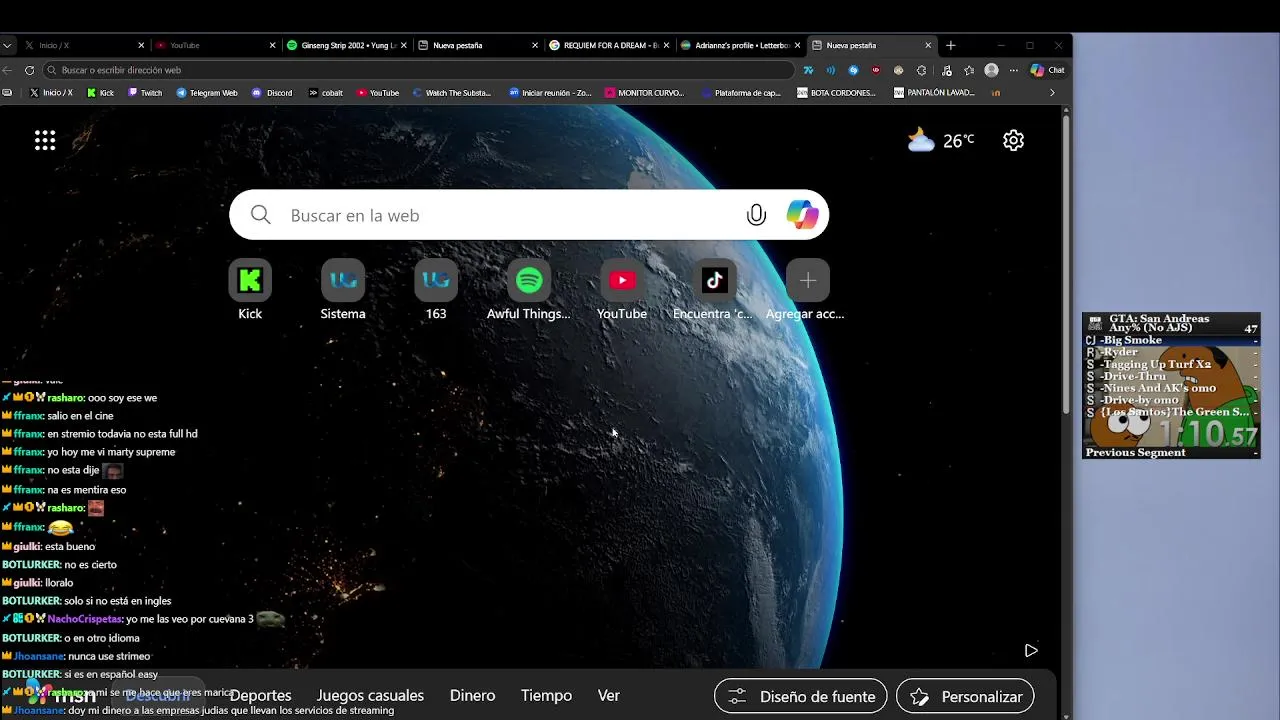The image size is (1280, 720).
Task: Open the uBlock Origin extension icon
Action: click(x=876, y=70)
